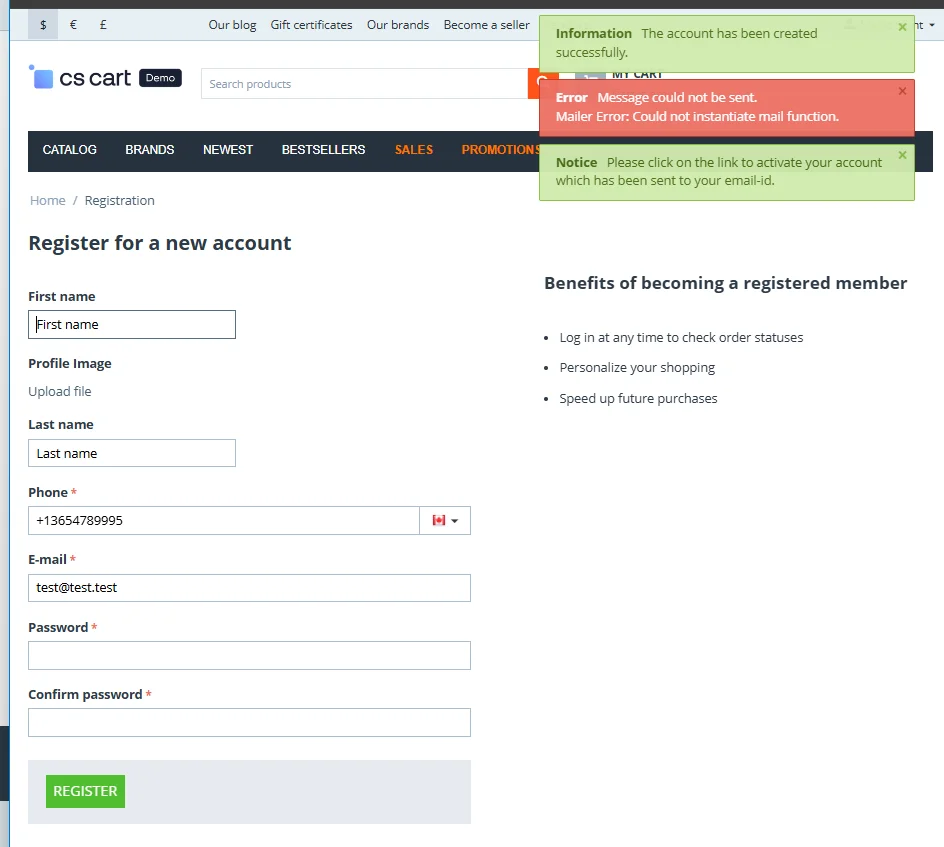Image resolution: width=944 pixels, height=847 pixels.
Task: Open the phone country flag dropdown
Action: point(445,521)
